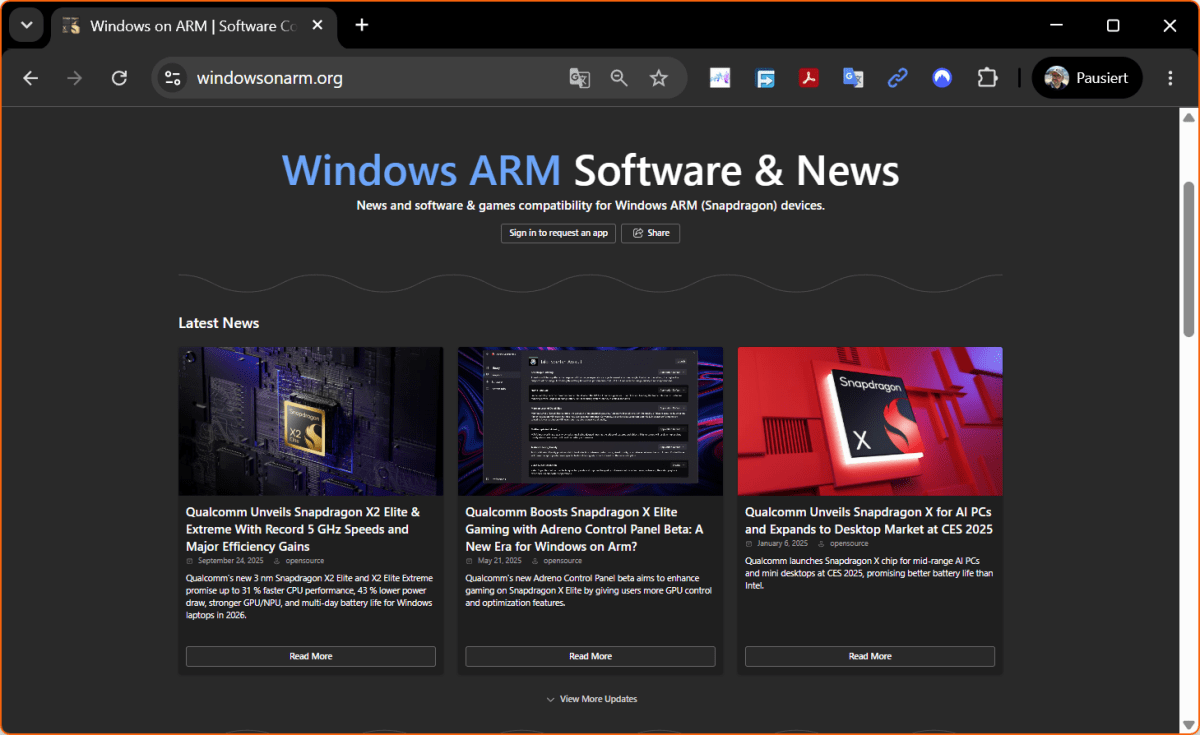Read More on Adreno Control Panel article
This screenshot has width=1200, height=735.
click(590, 656)
